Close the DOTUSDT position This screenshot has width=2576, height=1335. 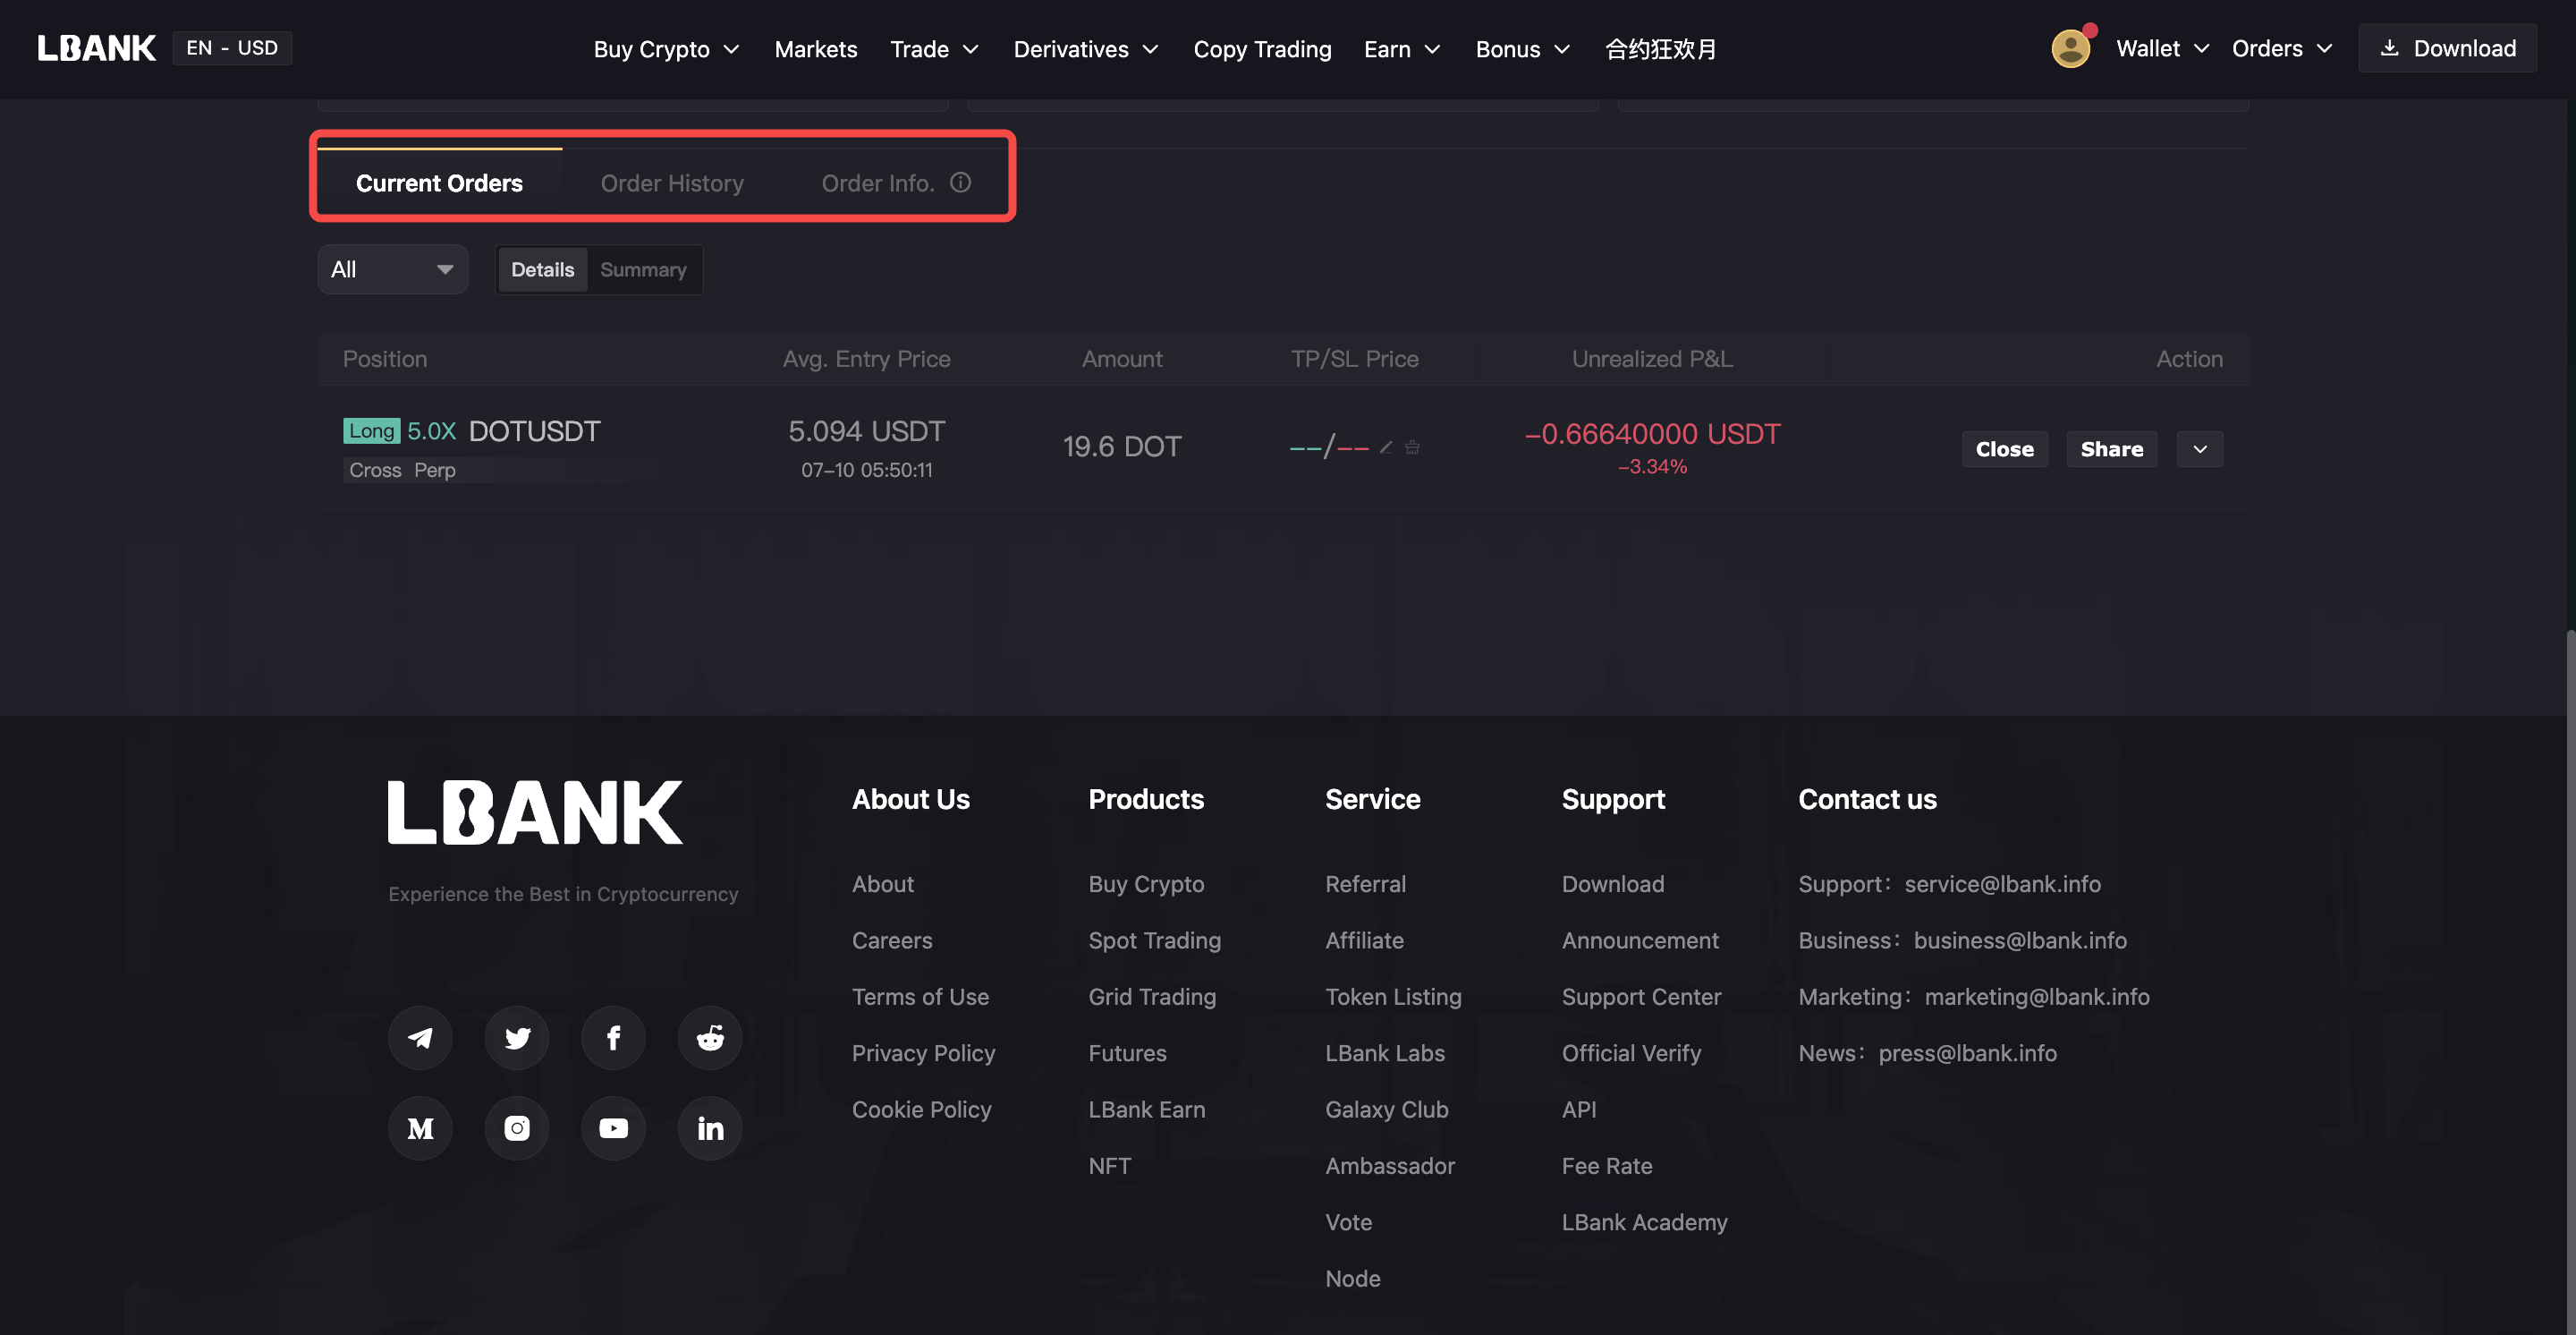tap(2004, 449)
